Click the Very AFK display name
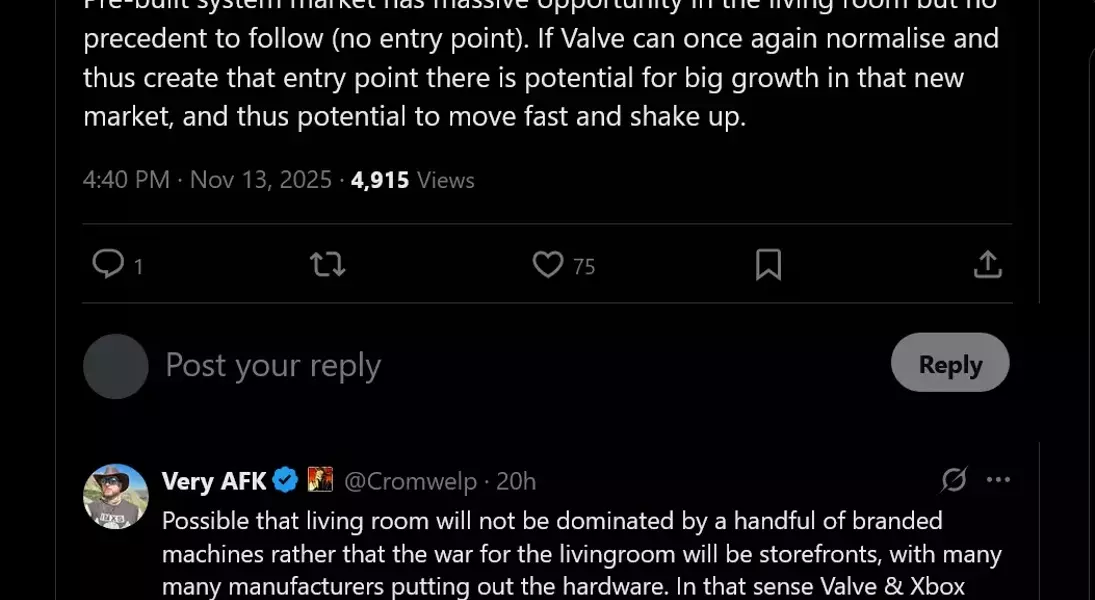This screenshot has height=600, width=1095. (x=214, y=481)
